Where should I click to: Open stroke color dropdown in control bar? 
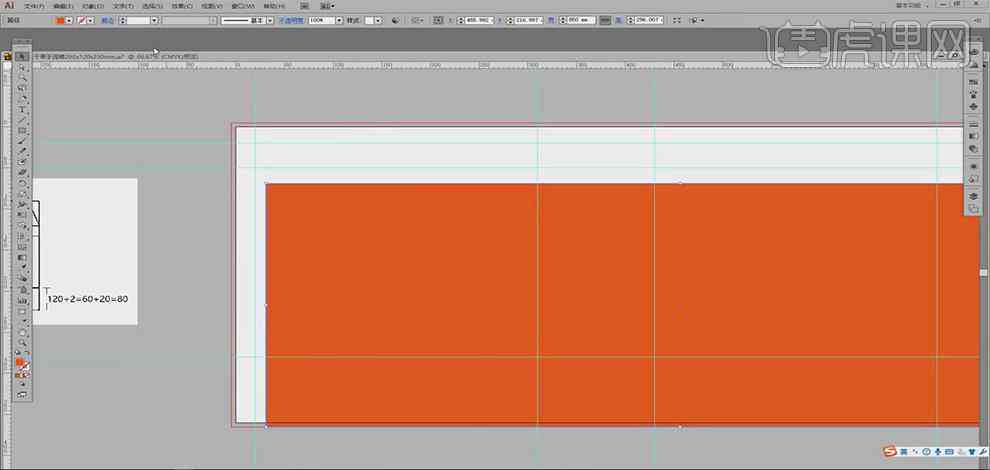click(91, 20)
